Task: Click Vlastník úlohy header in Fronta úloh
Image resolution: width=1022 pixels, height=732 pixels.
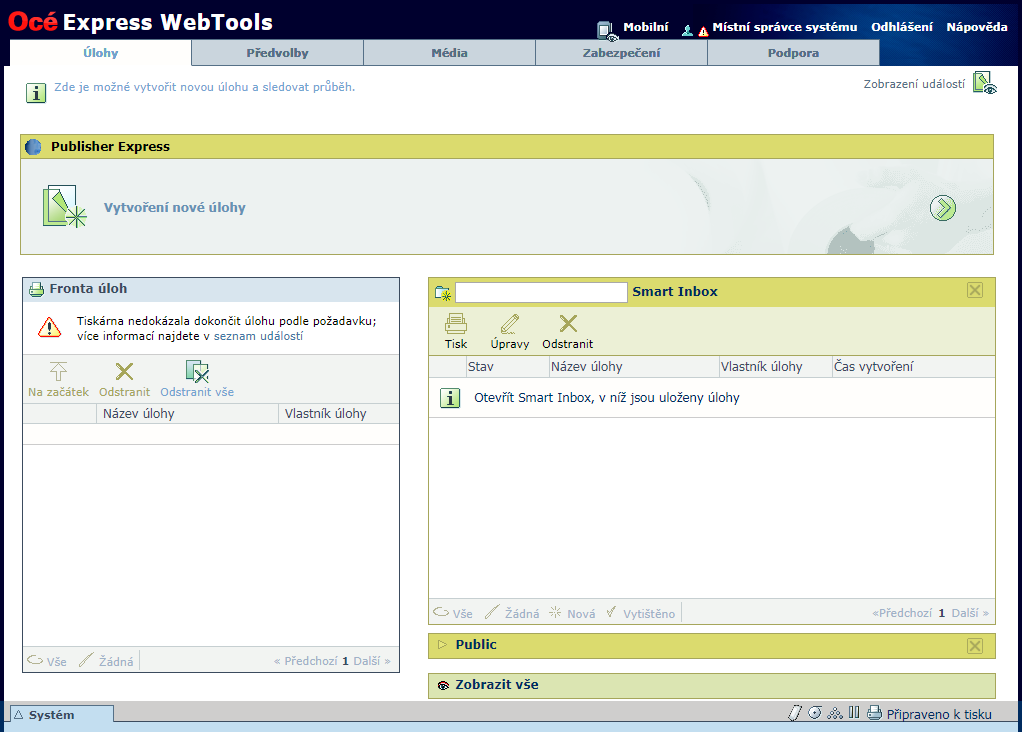Action: [325, 414]
